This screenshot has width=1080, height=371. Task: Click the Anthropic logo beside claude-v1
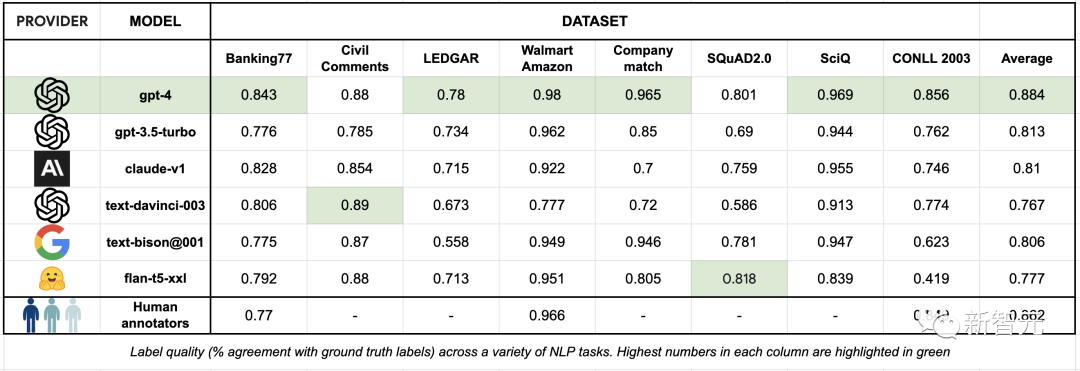(52, 169)
